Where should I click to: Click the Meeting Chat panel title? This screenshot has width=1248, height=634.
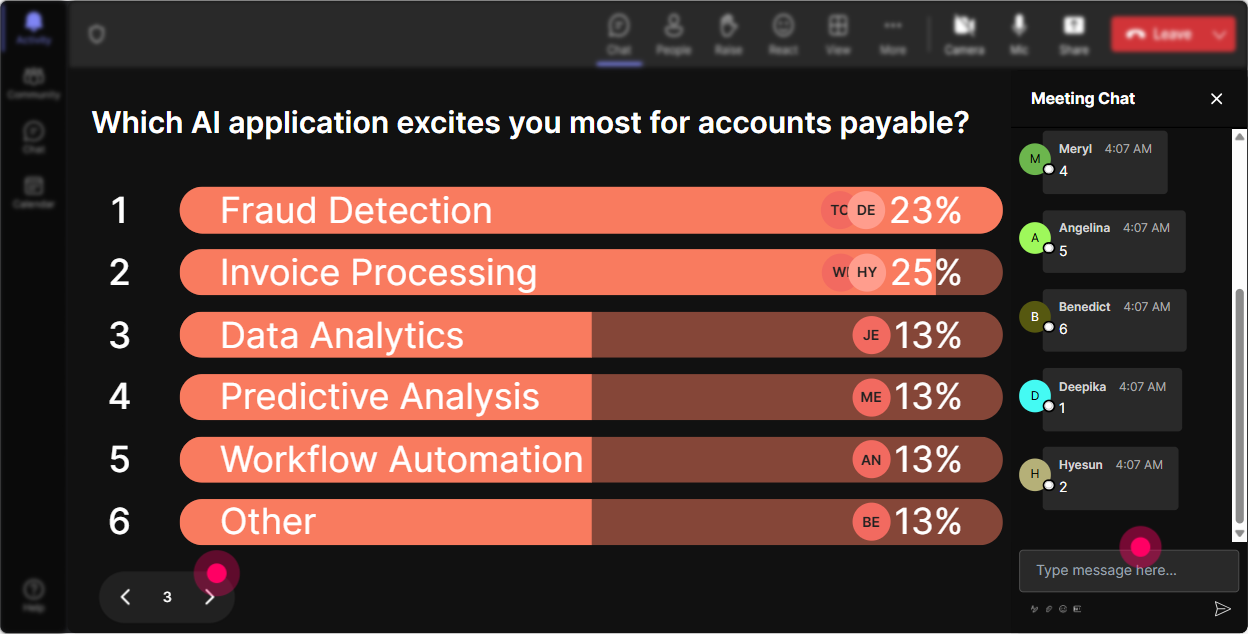pyautogui.click(x=1083, y=98)
